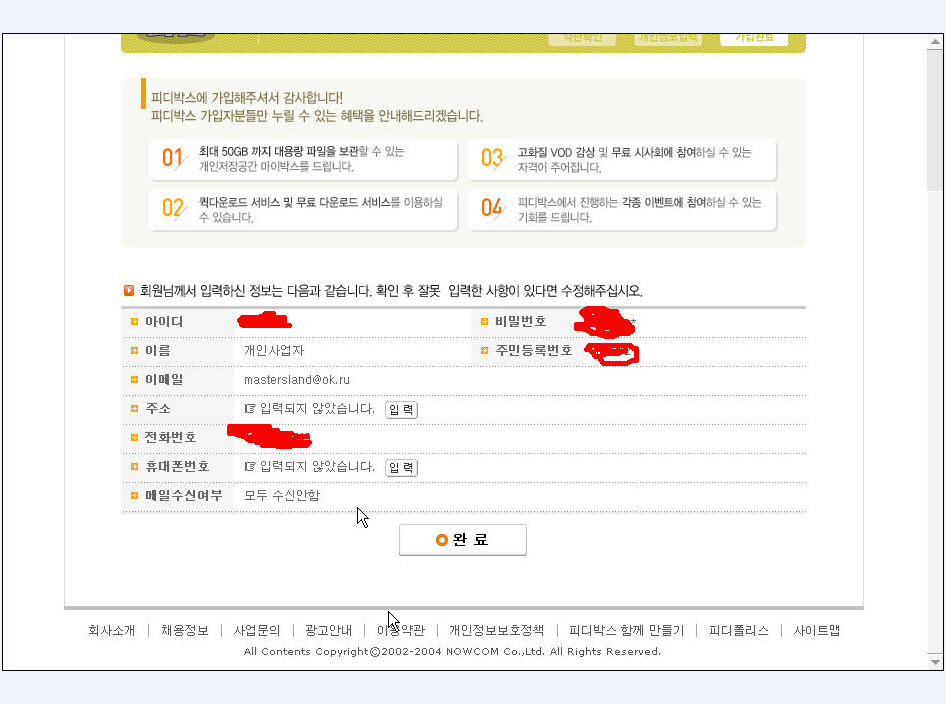This screenshot has height=704, width=946.
Task: Click the scrollbar up arrow
Action: [x=935, y=41]
